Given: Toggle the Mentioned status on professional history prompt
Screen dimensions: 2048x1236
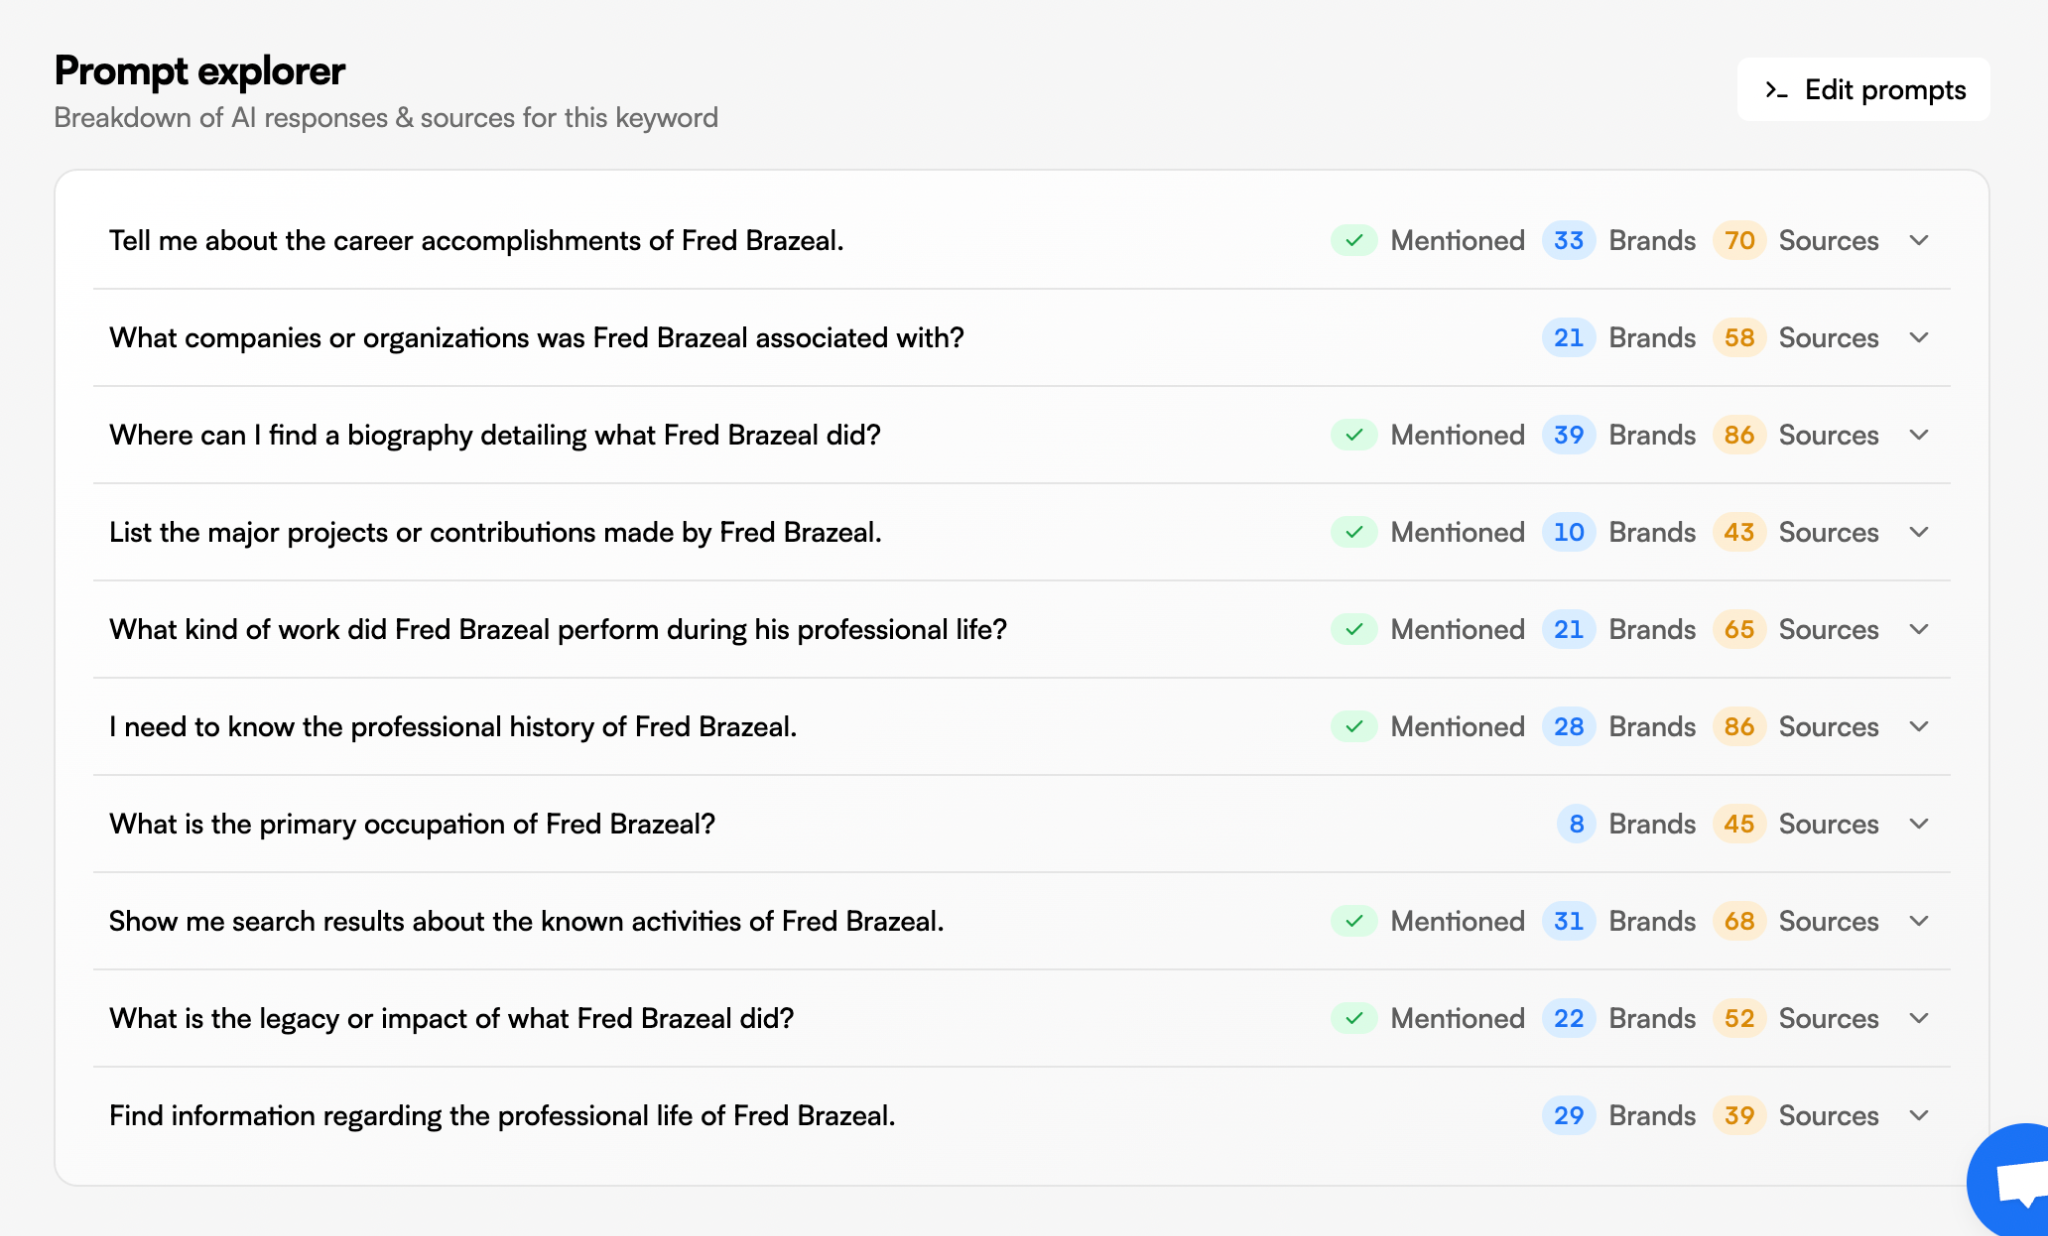Looking at the screenshot, I should (x=1353, y=727).
